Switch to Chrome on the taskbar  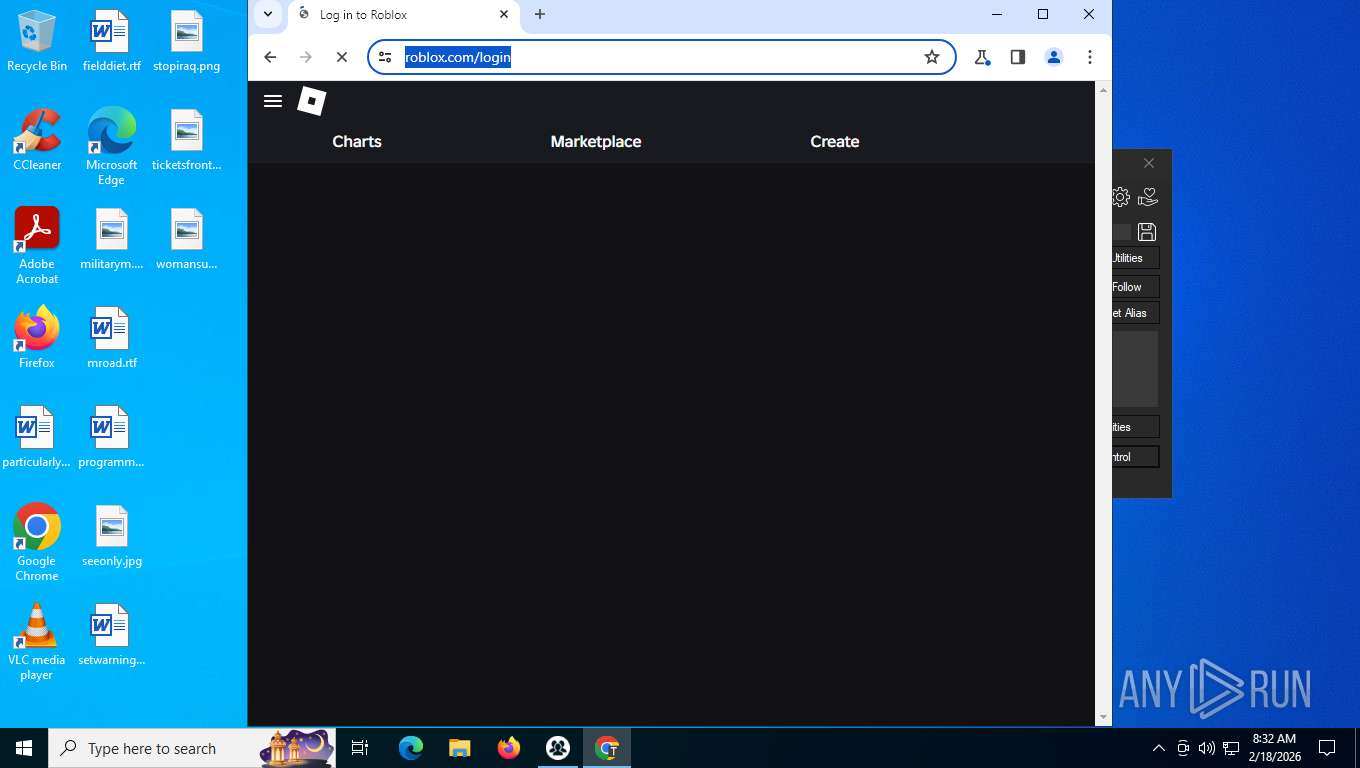[607, 748]
